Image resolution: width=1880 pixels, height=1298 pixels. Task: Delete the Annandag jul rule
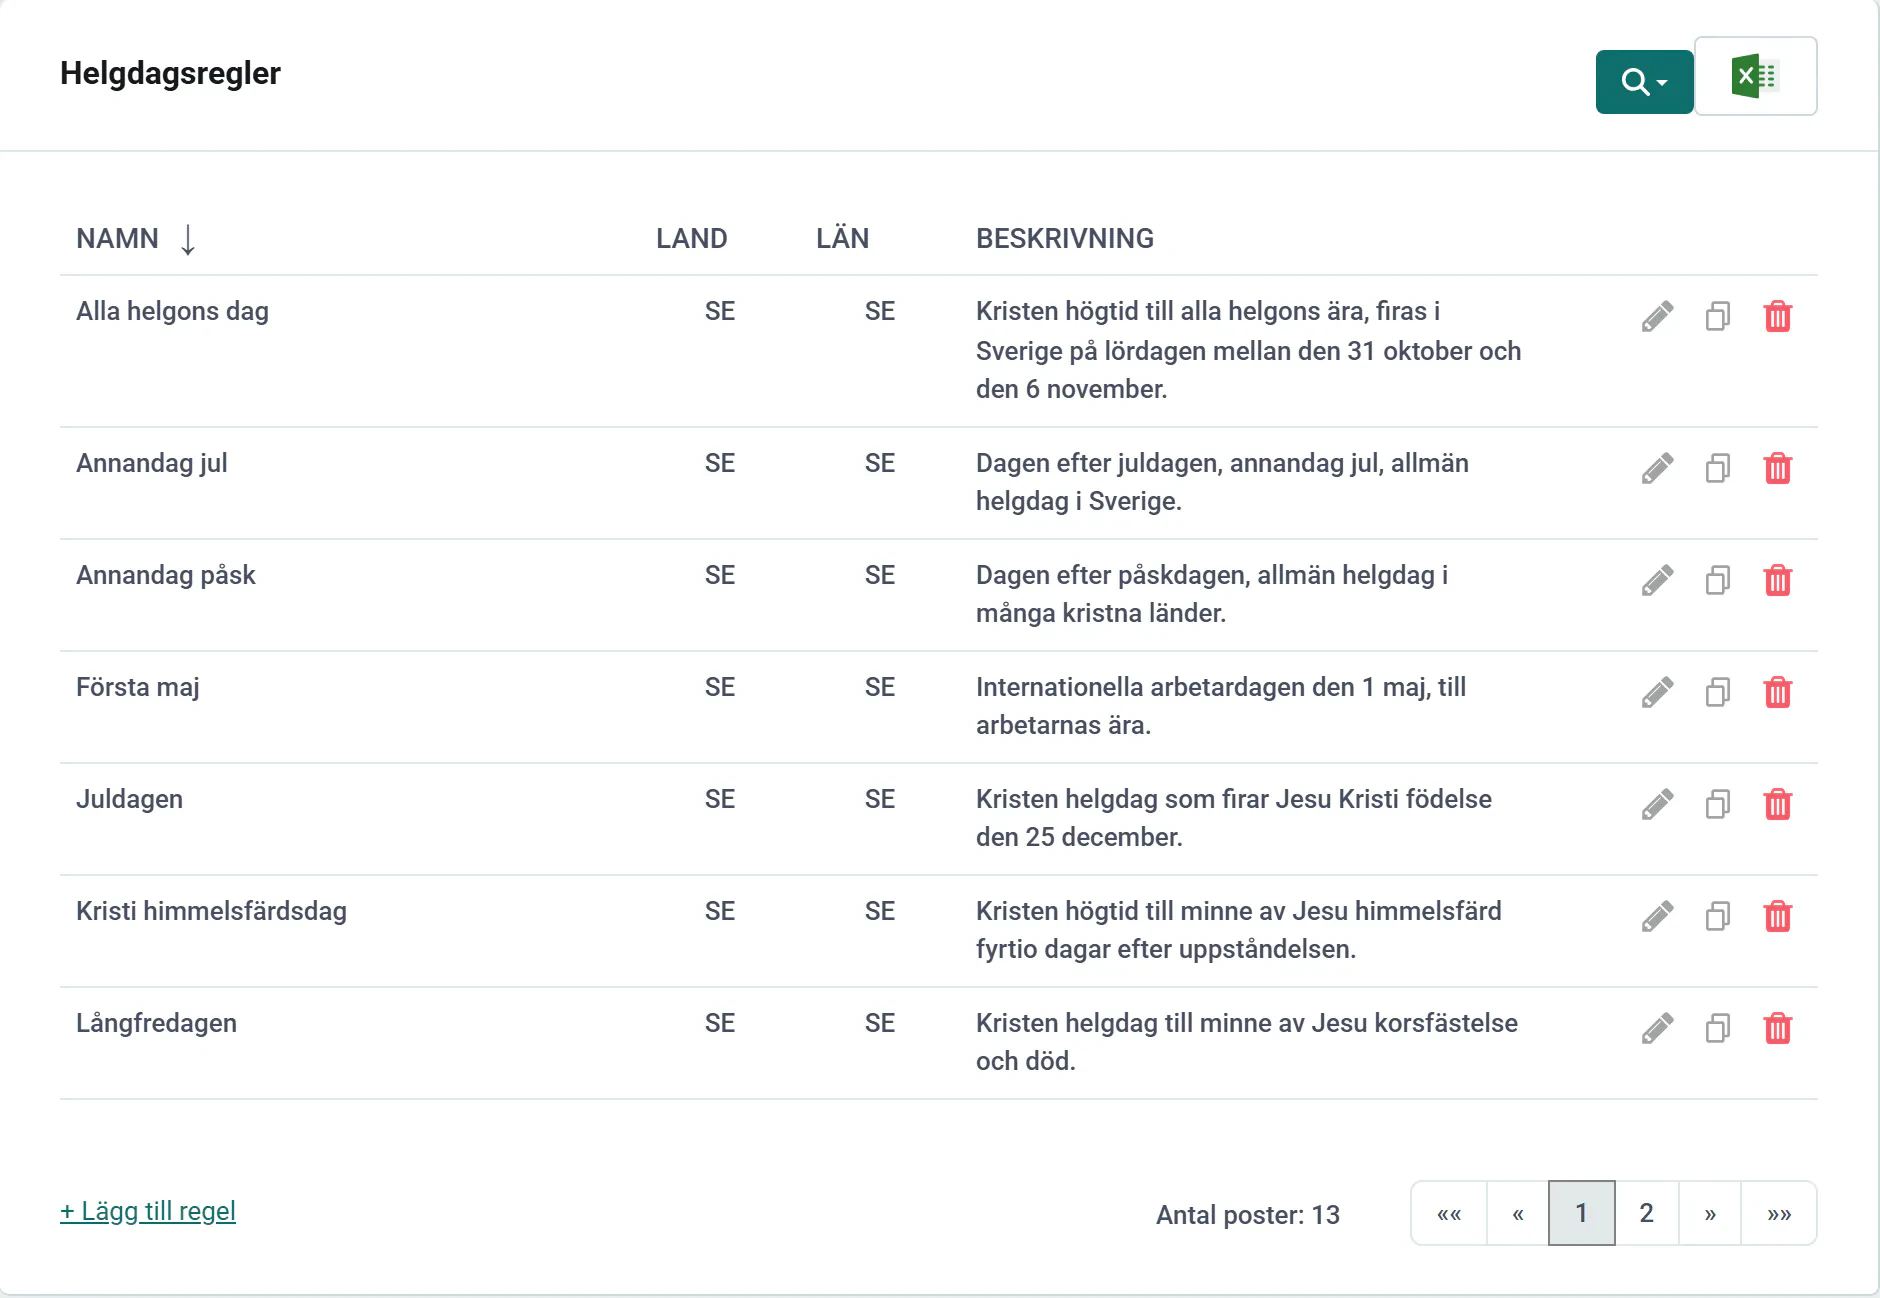1778,469
